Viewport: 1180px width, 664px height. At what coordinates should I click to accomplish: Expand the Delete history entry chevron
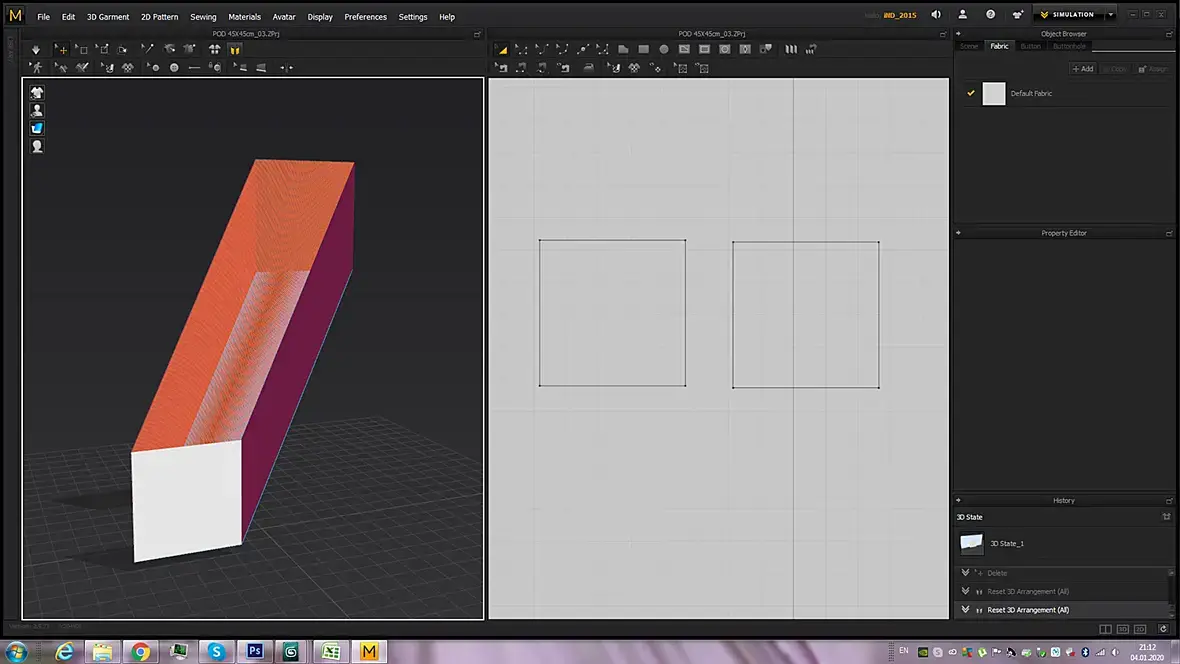[x=966, y=573]
